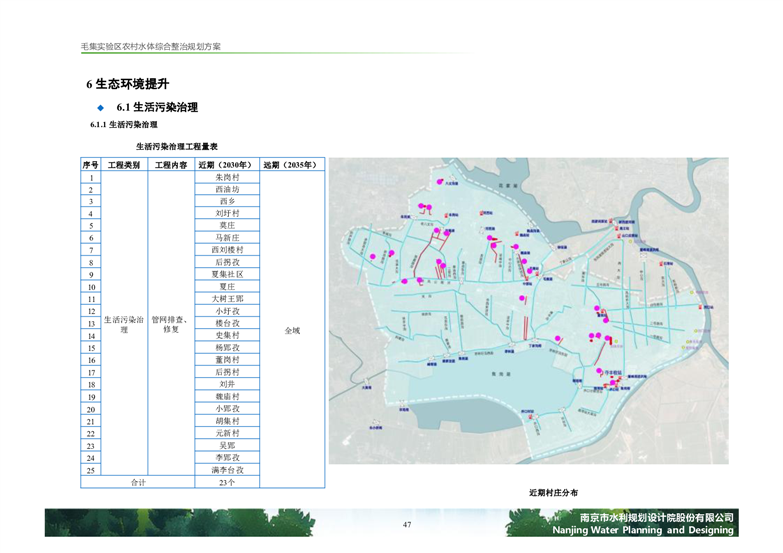Click the blue diamond bullet beside heading 6.1
Viewport: 783px width, 553px height.
click(100, 107)
